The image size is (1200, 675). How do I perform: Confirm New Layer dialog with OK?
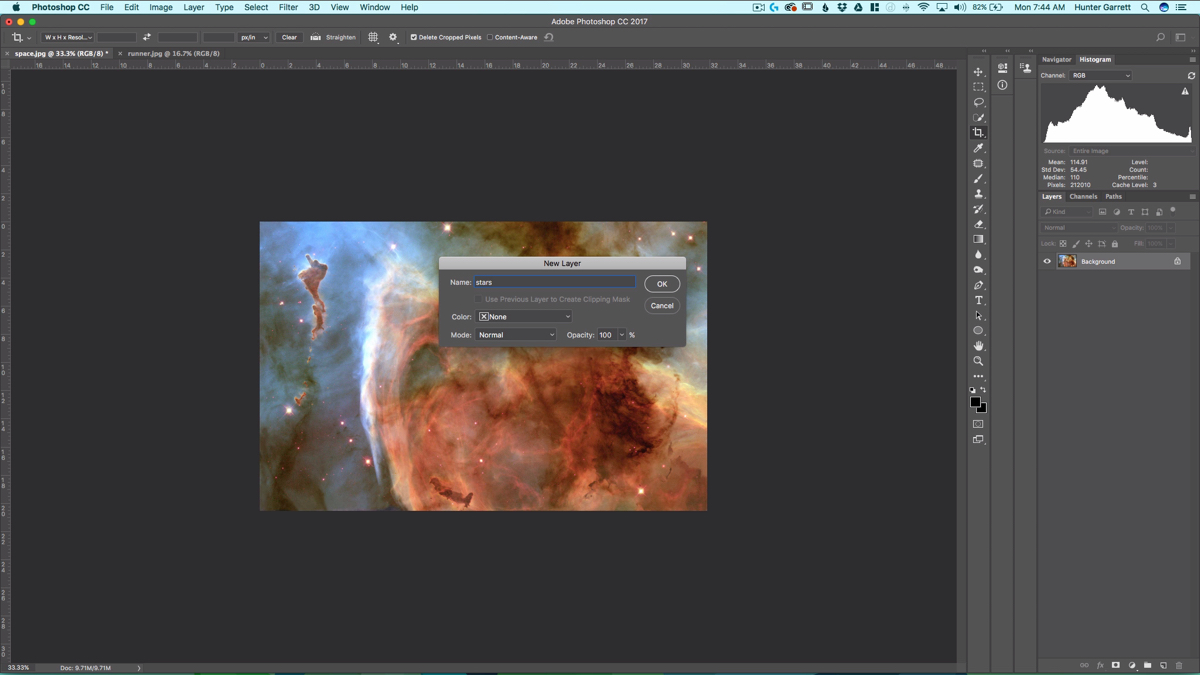tap(662, 284)
